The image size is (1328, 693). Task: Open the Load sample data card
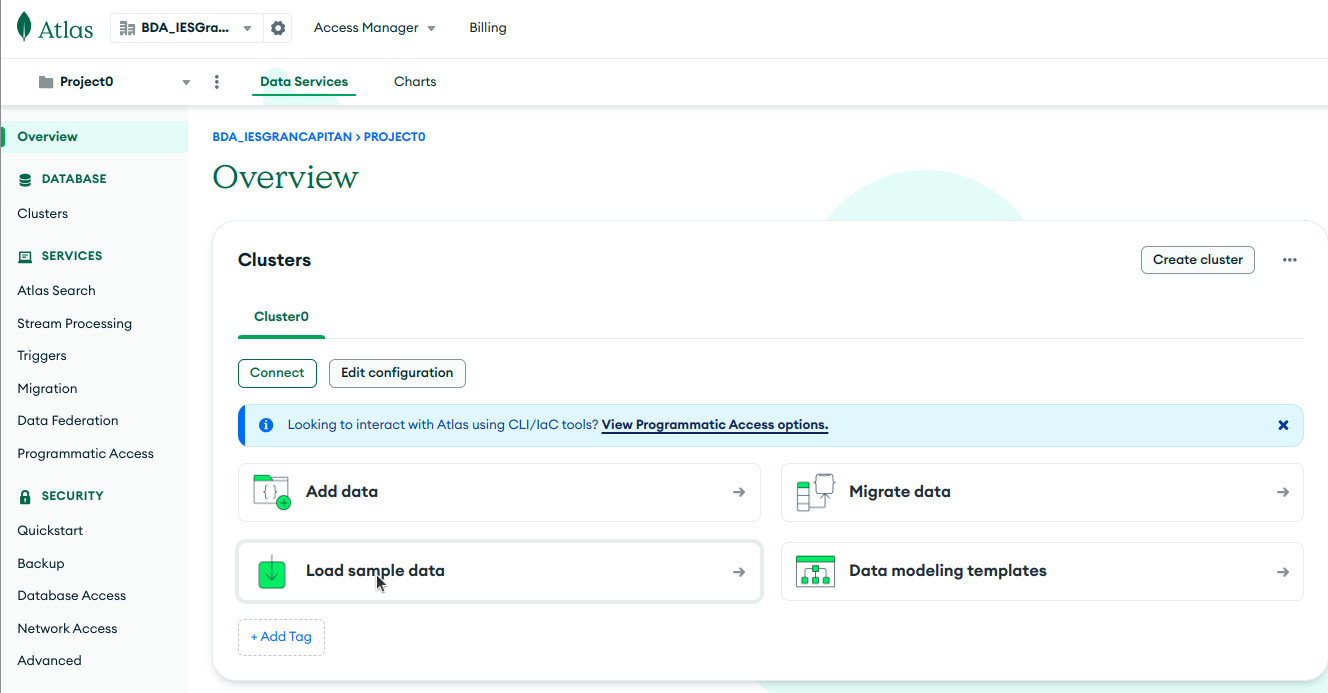(499, 572)
